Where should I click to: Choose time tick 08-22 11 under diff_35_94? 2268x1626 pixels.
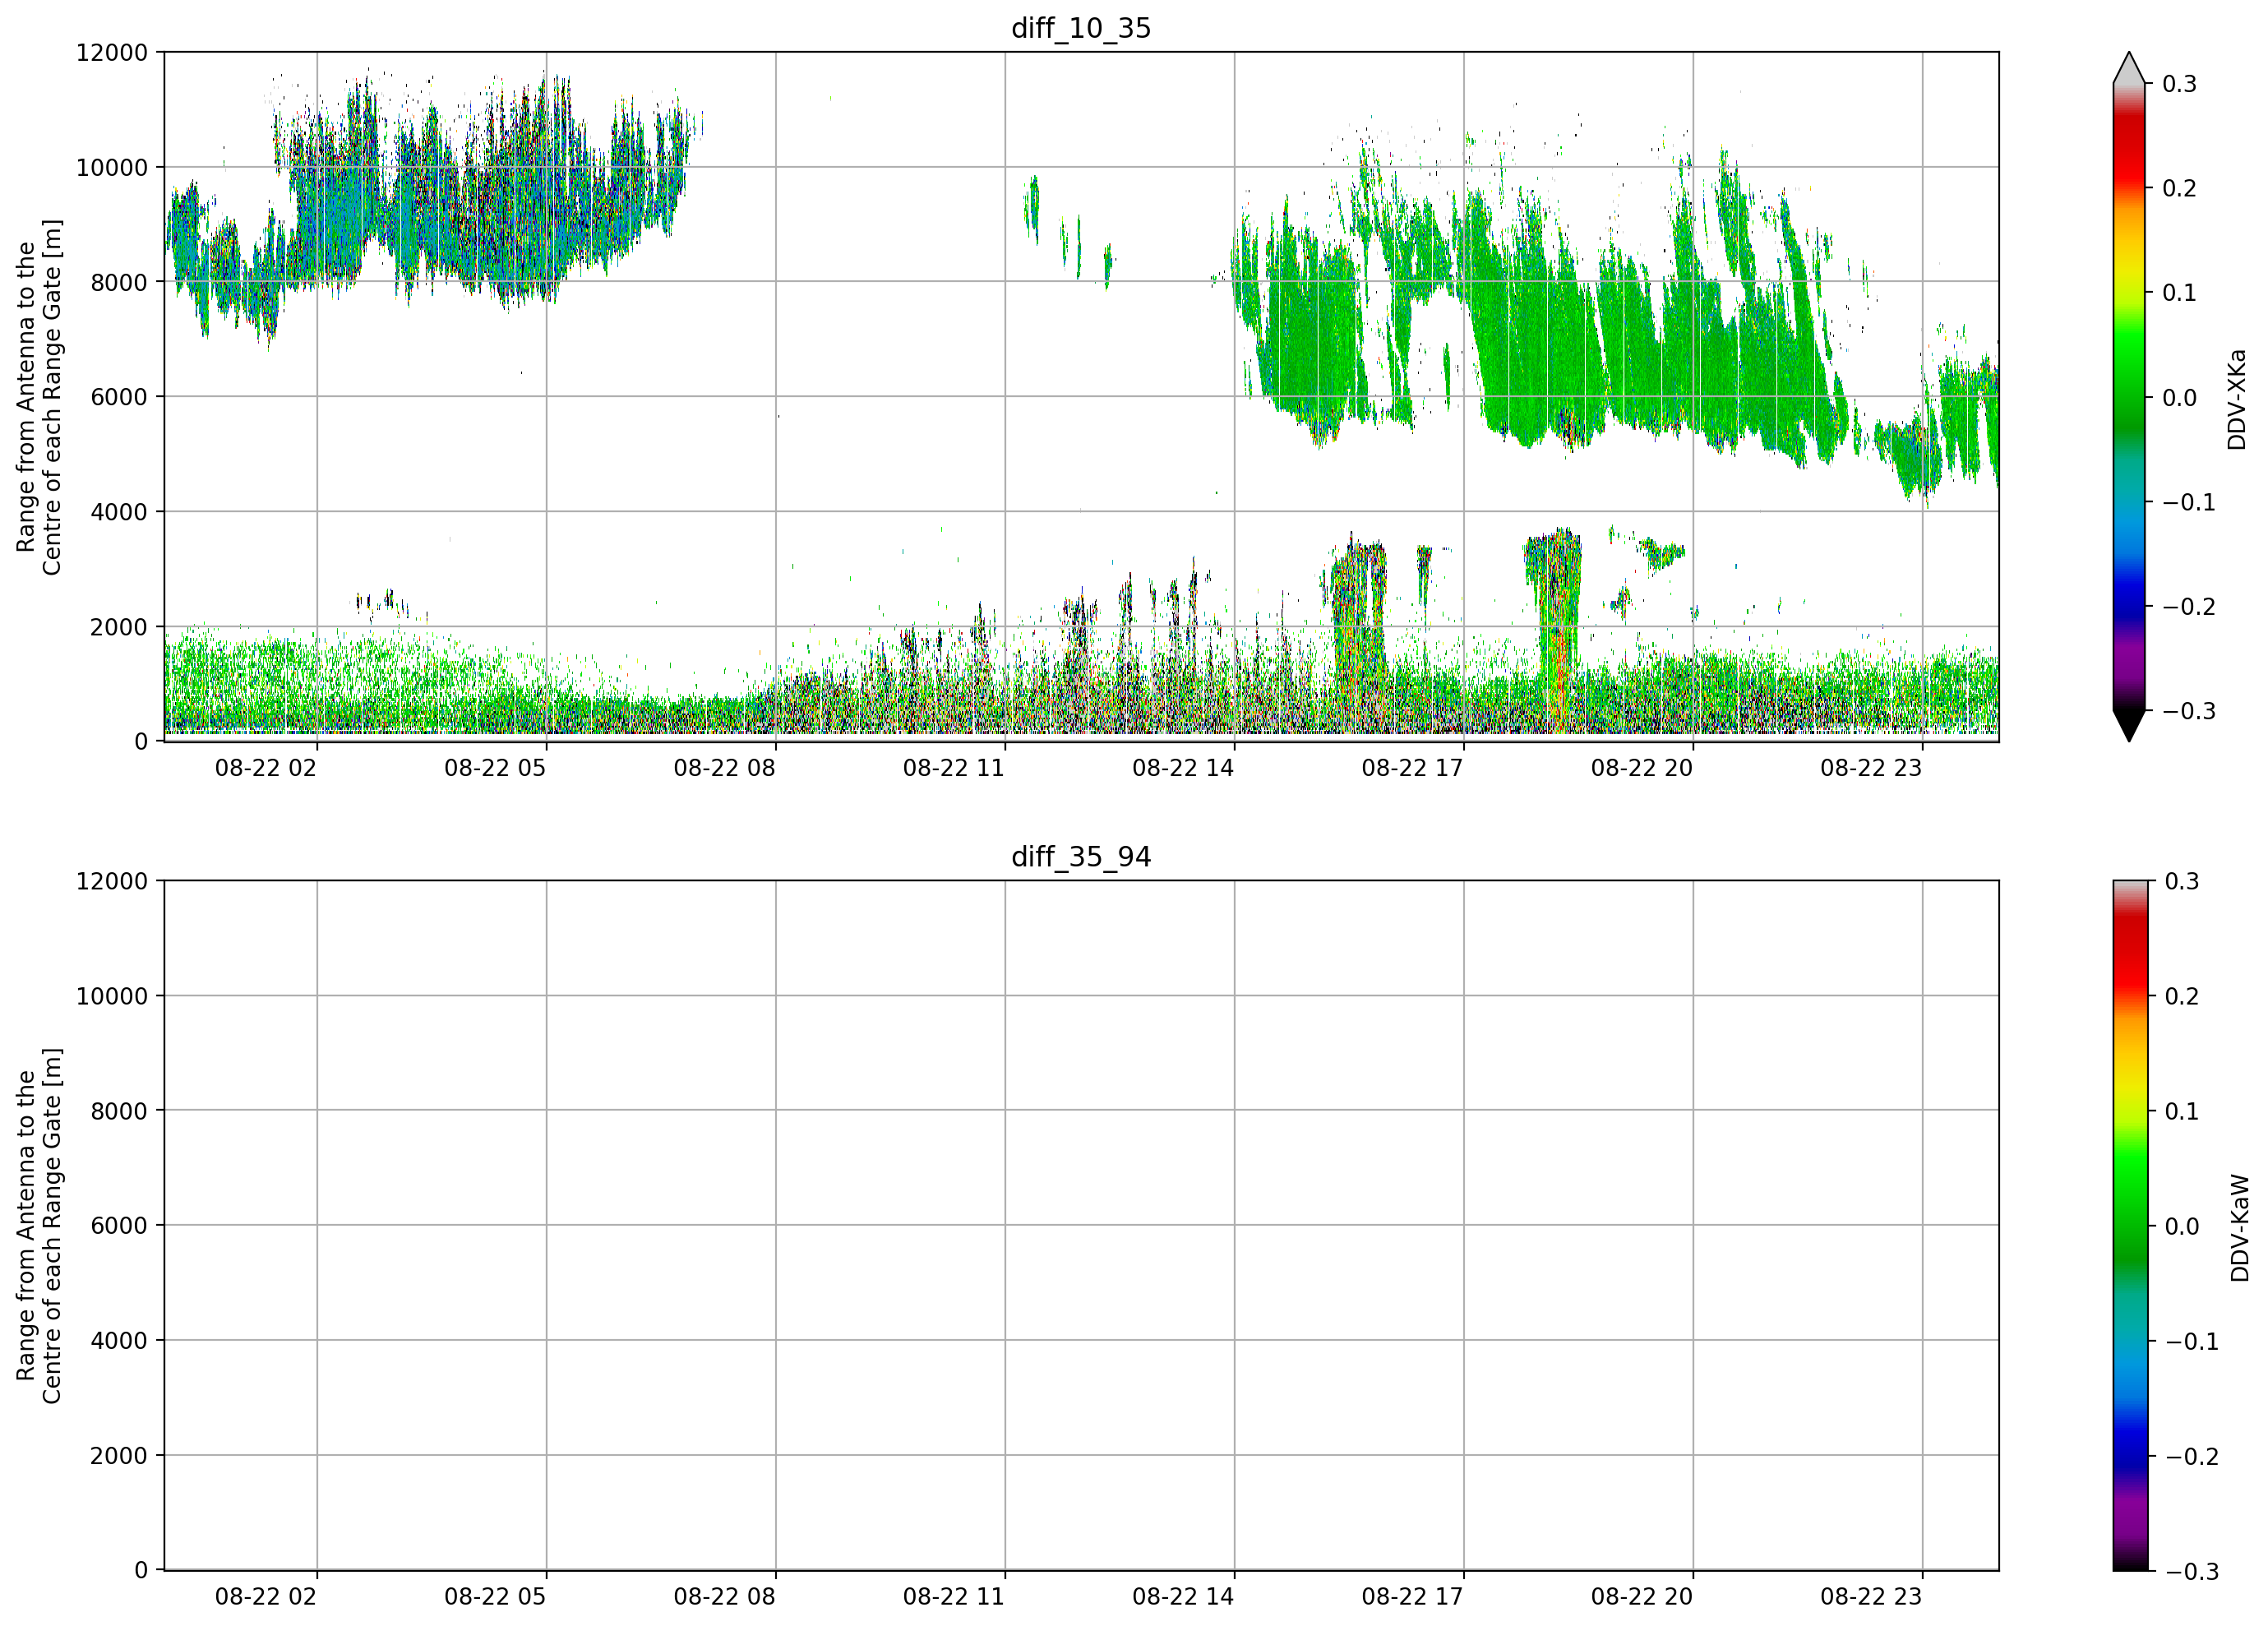coord(953,1597)
